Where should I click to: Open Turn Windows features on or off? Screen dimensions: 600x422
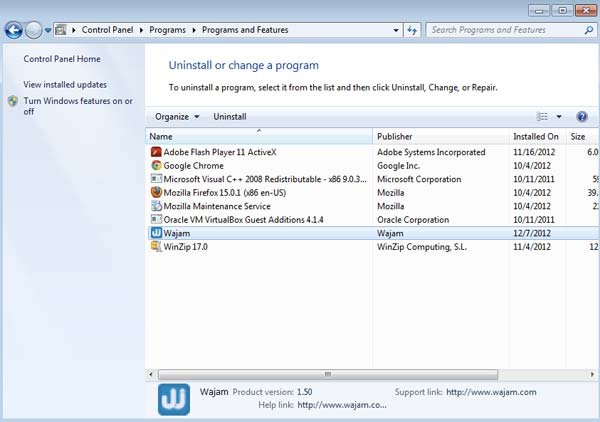point(78,106)
